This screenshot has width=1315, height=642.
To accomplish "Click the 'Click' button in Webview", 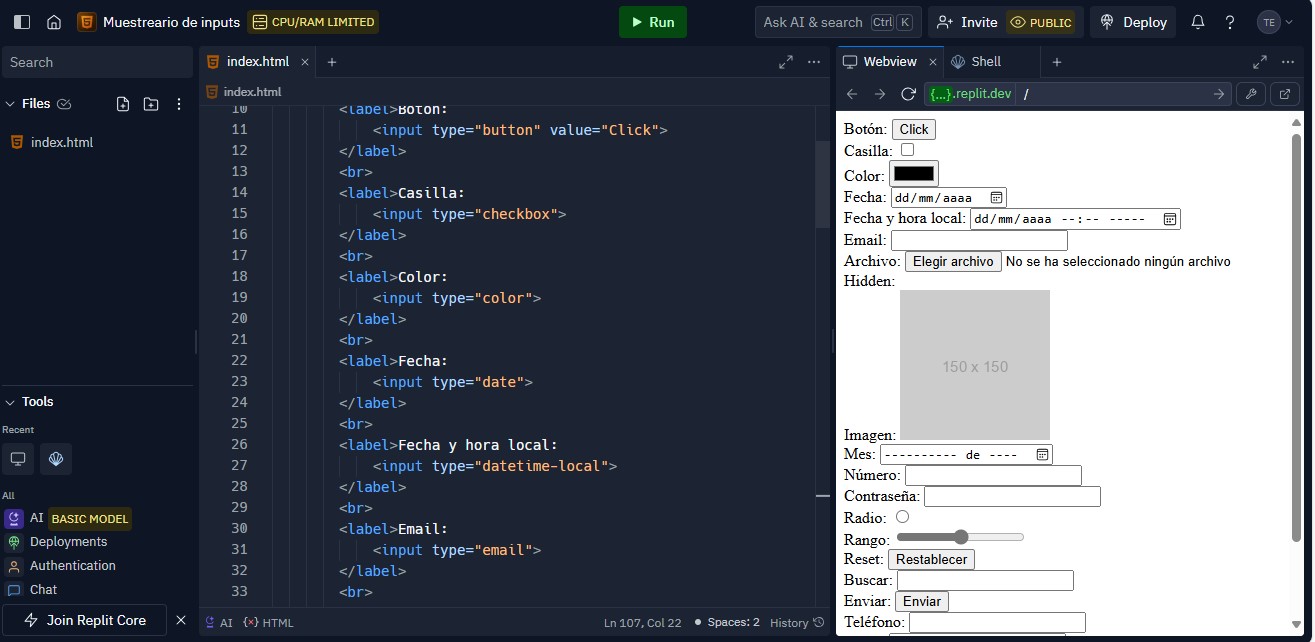I will 914,129.
